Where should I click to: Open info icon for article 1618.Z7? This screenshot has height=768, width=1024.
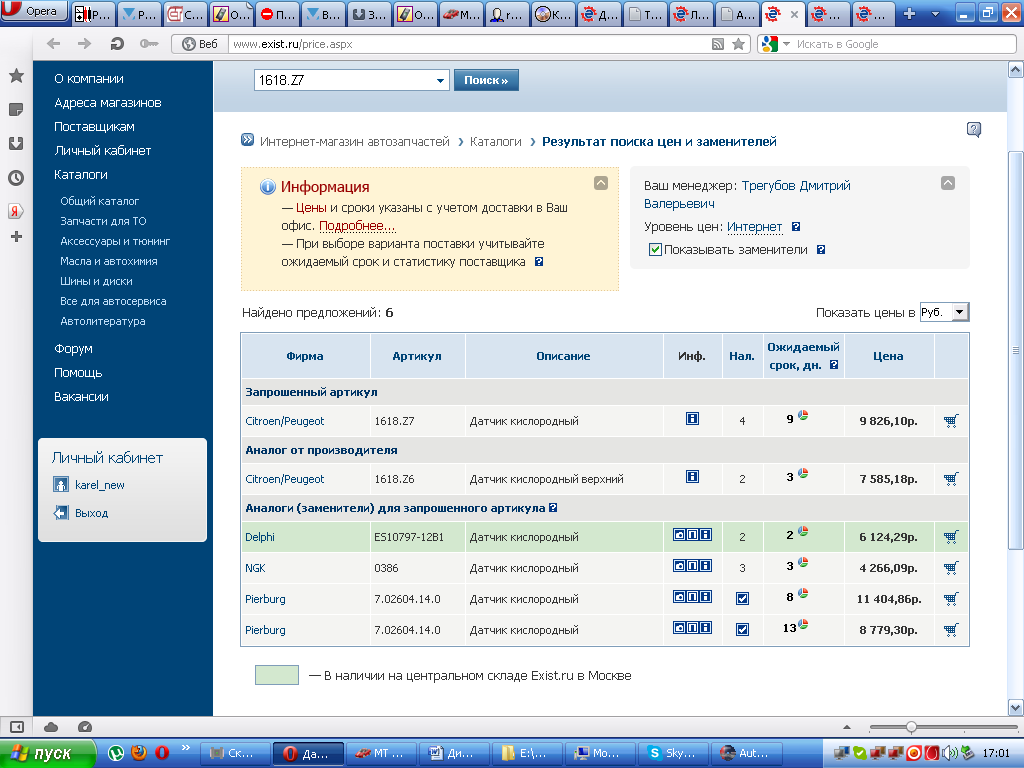pyautogui.click(x=692, y=419)
